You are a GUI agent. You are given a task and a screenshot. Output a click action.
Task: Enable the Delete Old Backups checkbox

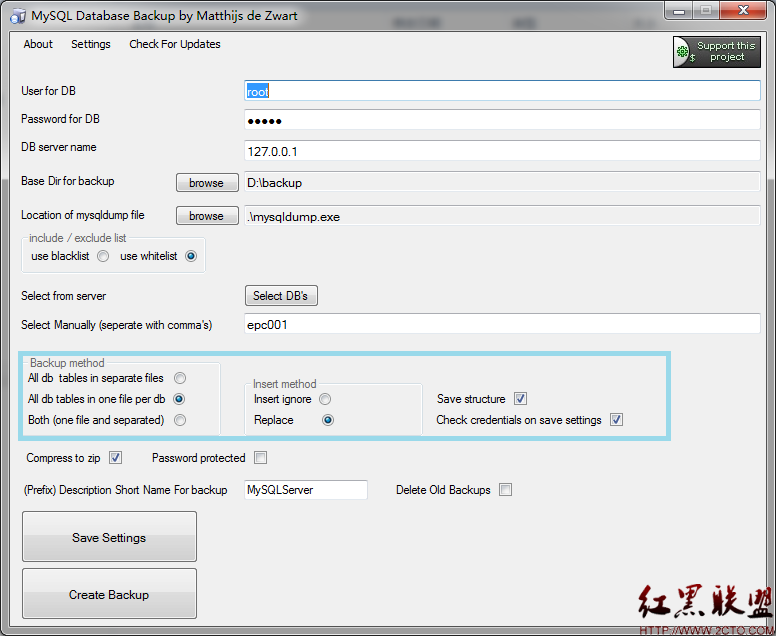coord(505,489)
